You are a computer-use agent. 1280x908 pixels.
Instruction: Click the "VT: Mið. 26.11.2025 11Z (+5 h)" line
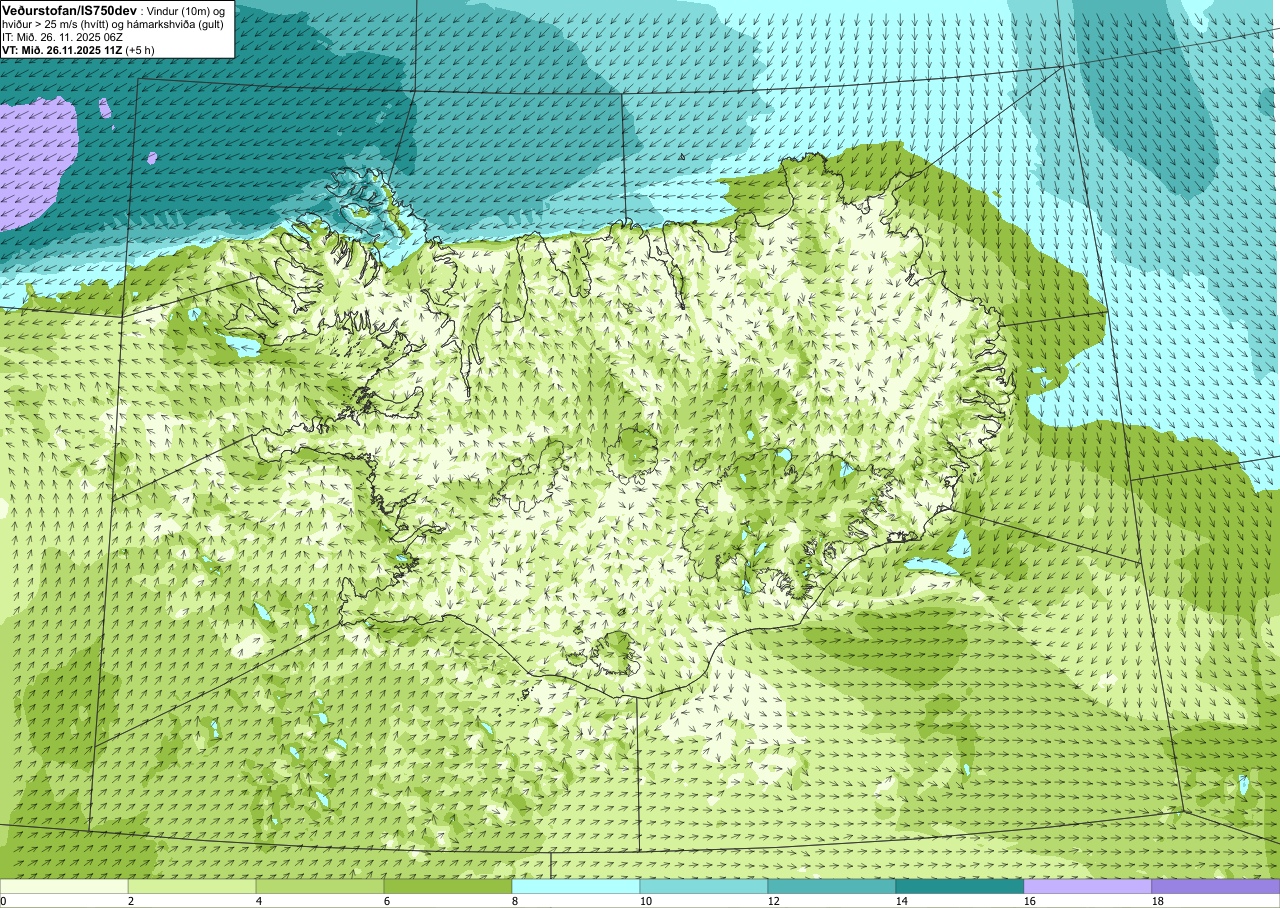(x=78, y=50)
